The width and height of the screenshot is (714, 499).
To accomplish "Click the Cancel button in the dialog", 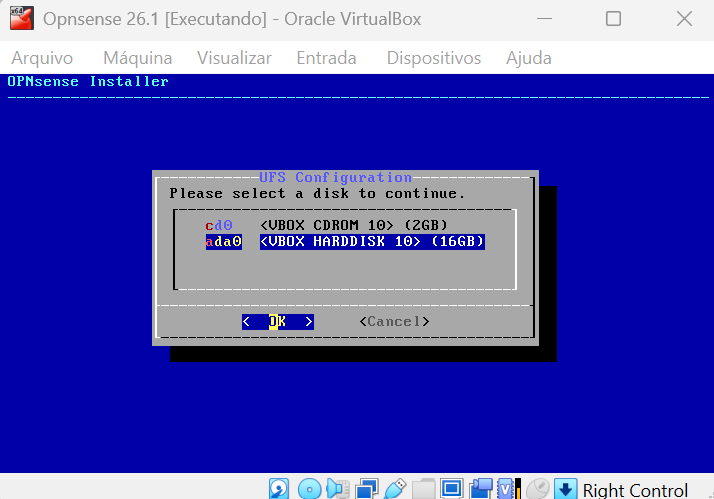I will [x=394, y=321].
